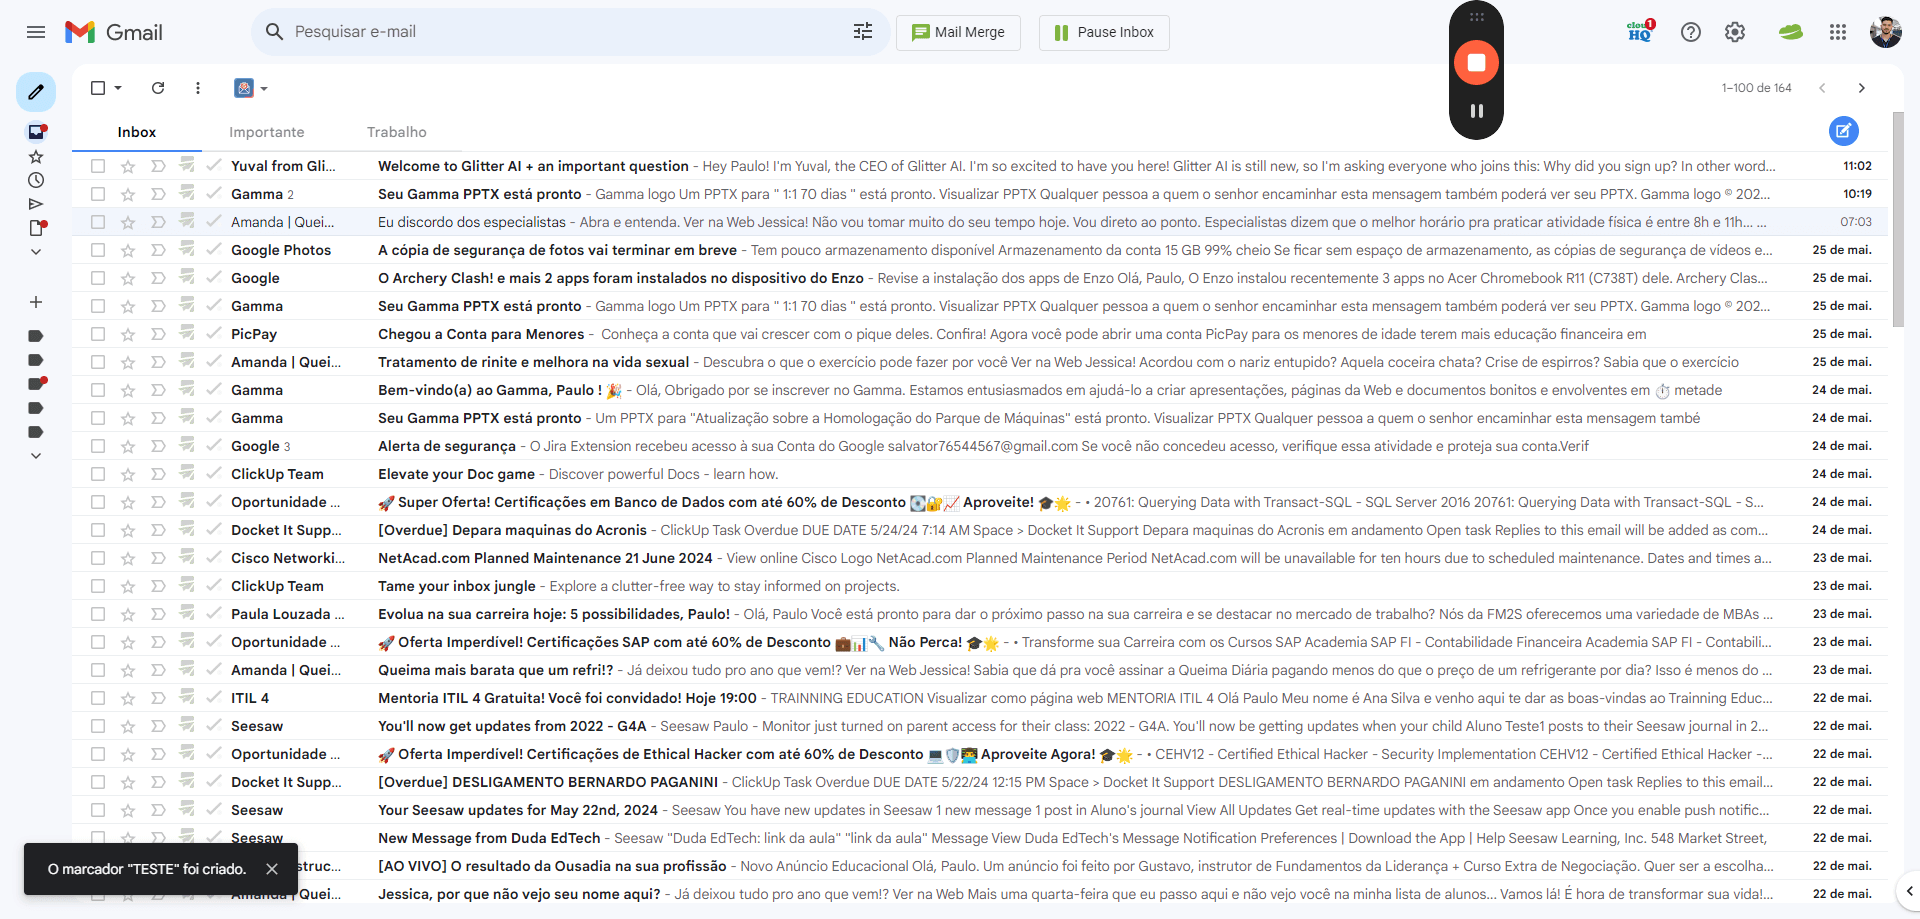Viewport: 1920px width, 919px height.
Task: Switch to the Importante tab
Action: pos(267,132)
